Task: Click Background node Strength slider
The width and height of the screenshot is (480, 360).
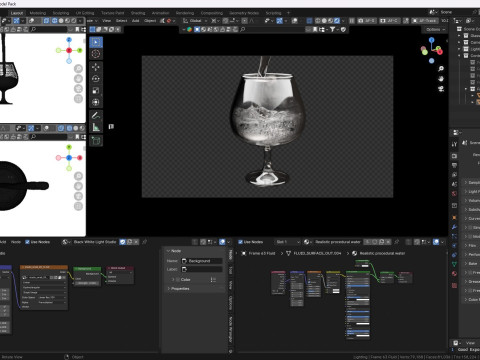Action: 87,283
